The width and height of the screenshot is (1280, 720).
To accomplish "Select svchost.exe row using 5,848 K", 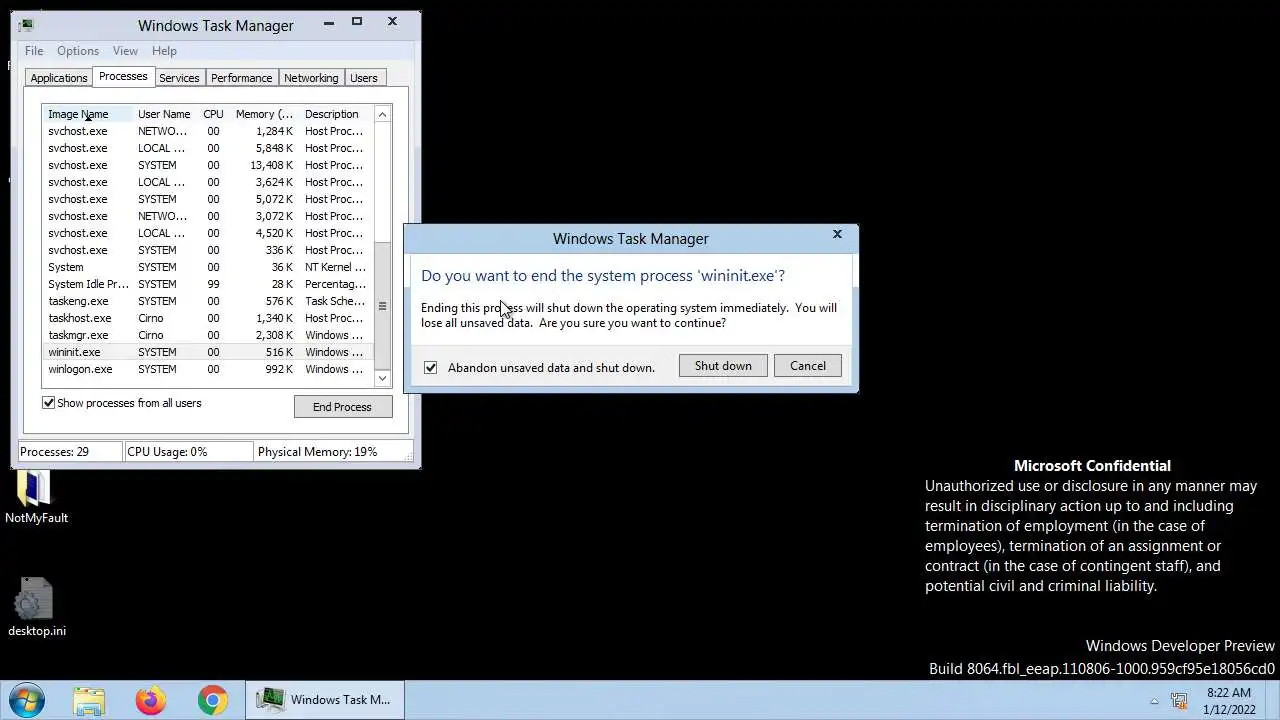I will [x=208, y=148].
